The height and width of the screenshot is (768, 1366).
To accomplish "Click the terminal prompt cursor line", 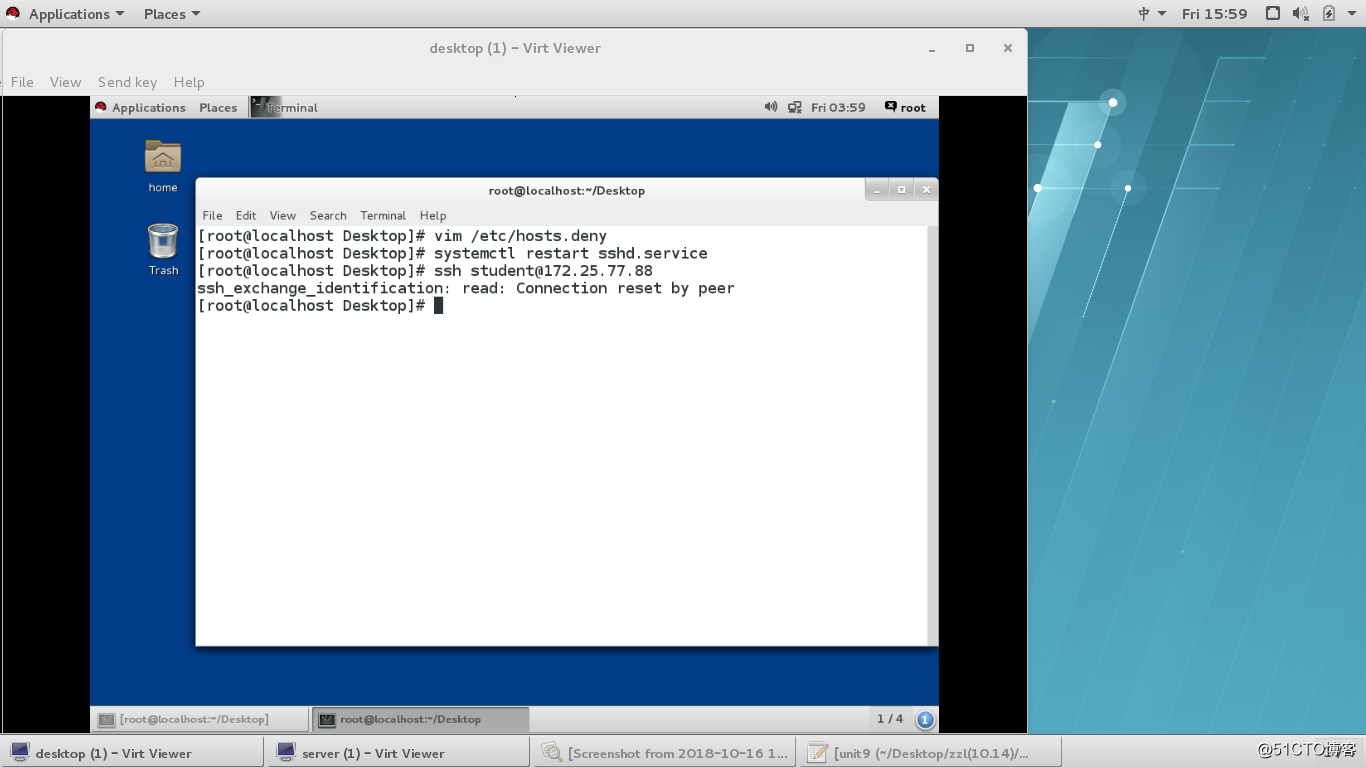I will [320, 306].
